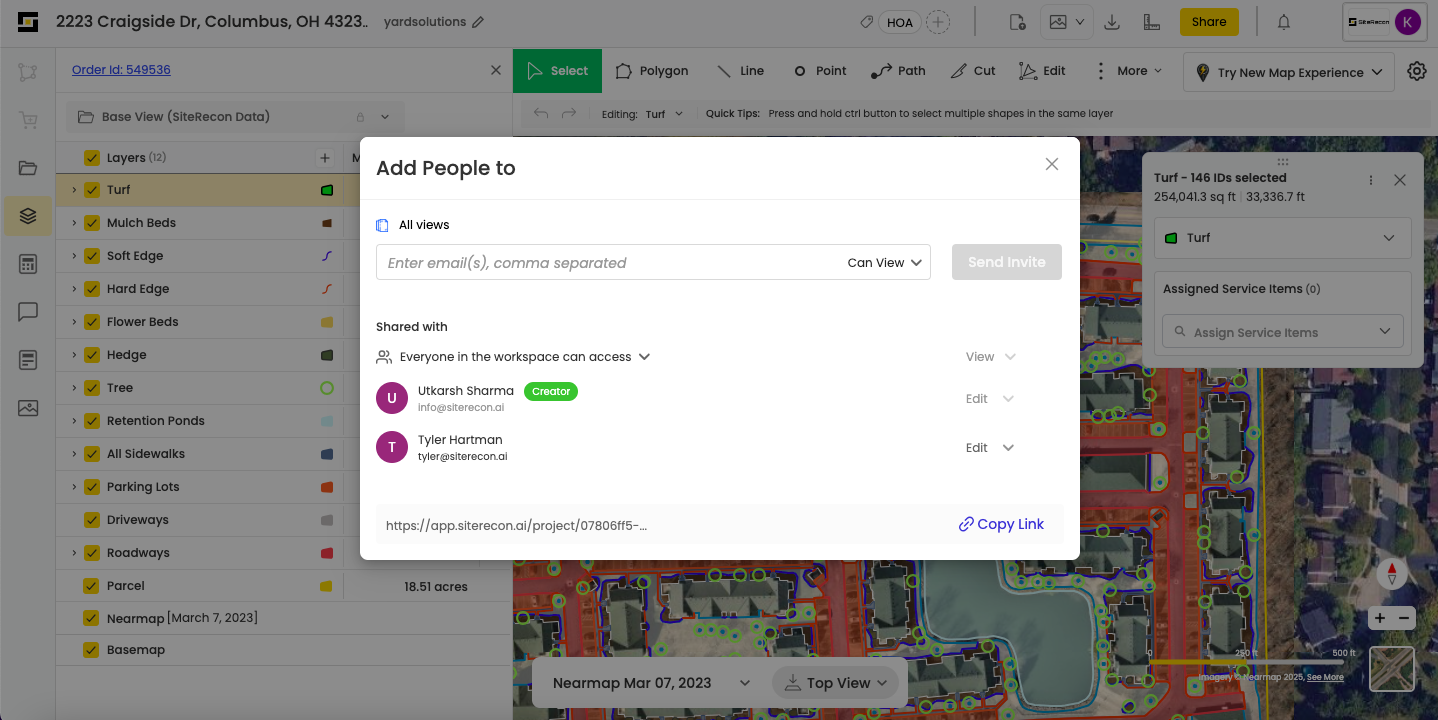Open the image gallery icon in left sidebar

[28, 408]
